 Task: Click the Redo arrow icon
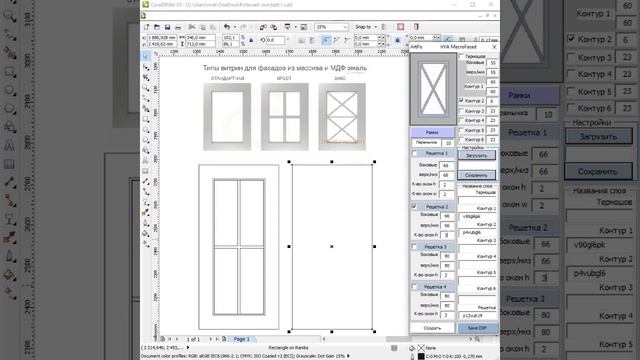[243, 27]
